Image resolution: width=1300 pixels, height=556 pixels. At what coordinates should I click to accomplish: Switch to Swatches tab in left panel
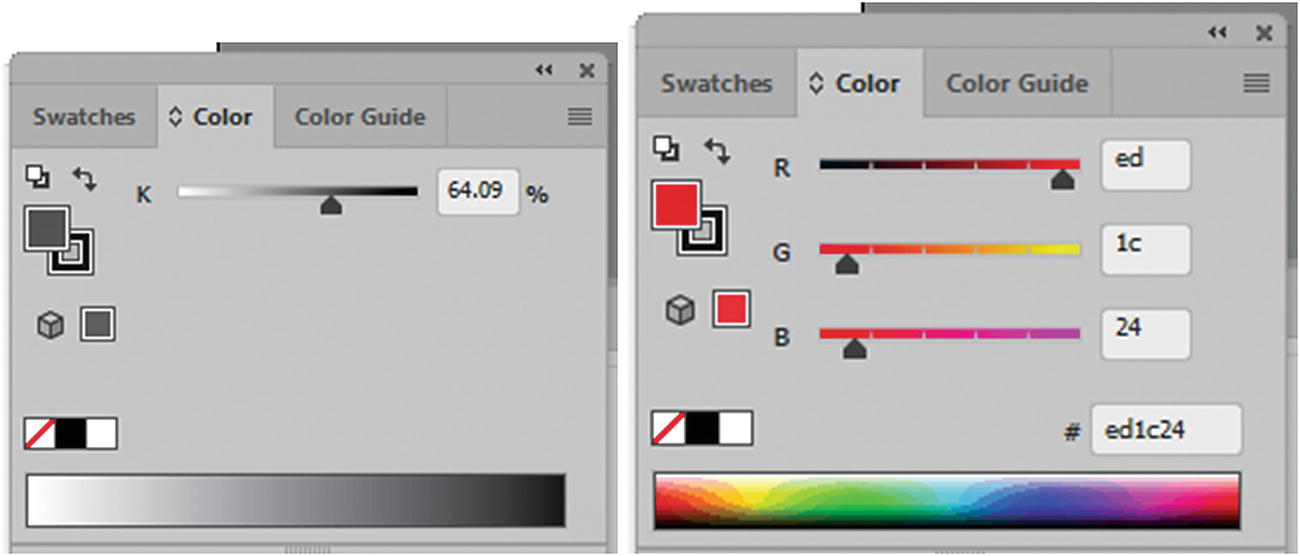point(84,117)
